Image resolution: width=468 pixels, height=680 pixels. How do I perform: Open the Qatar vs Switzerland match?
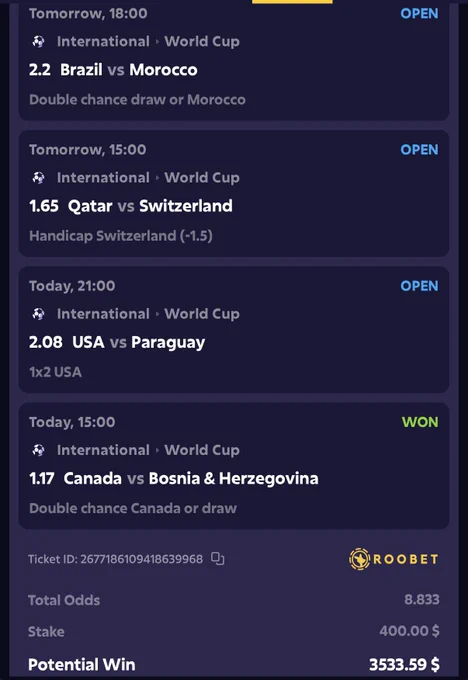tap(150, 206)
